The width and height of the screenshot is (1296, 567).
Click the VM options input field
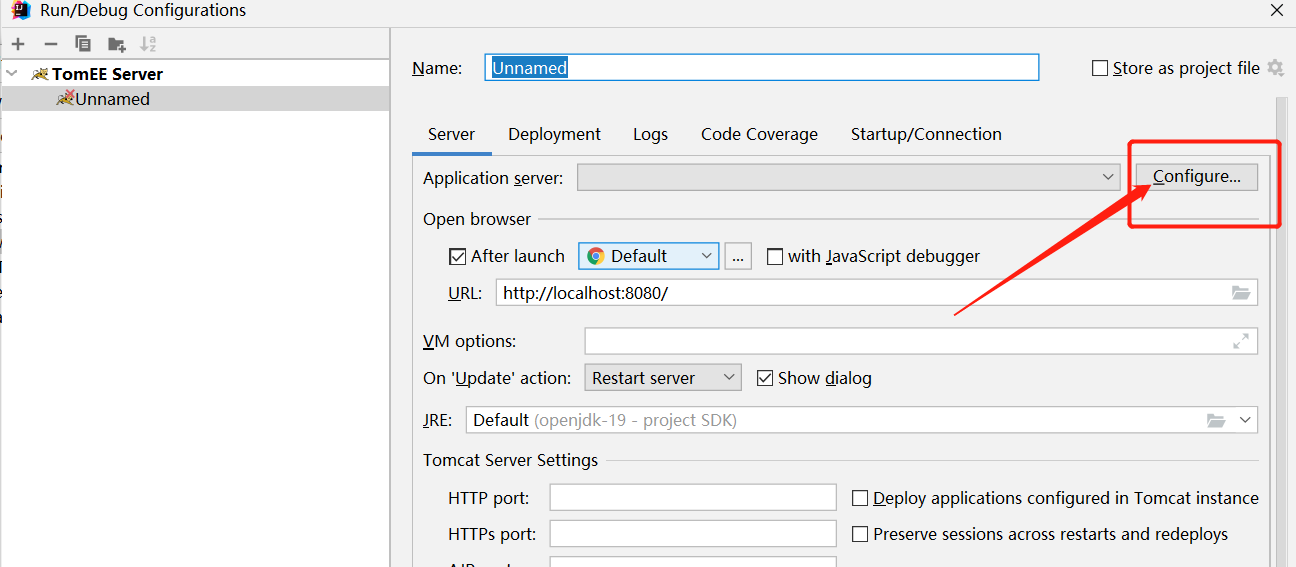921,341
